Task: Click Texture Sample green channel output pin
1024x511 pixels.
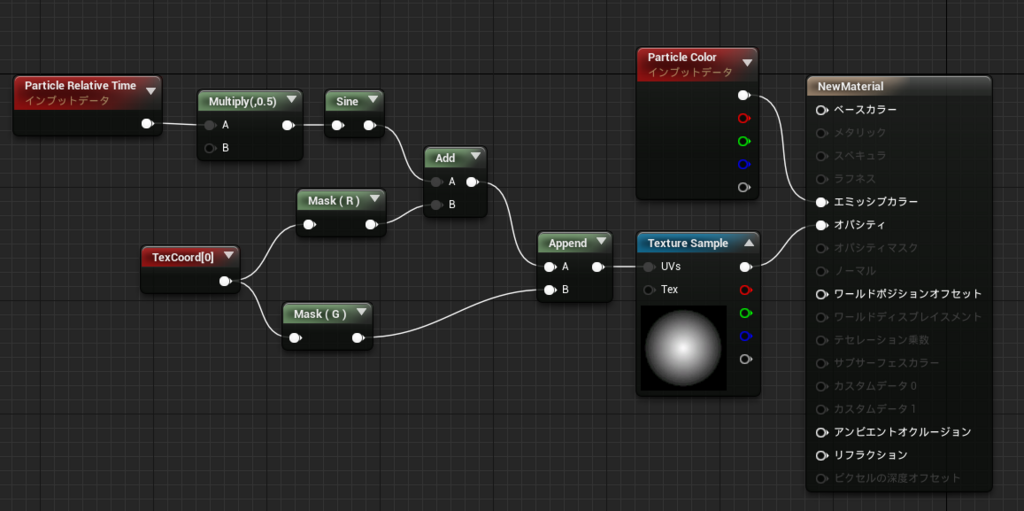Action: pyautogui.click(x=745, y=313)
